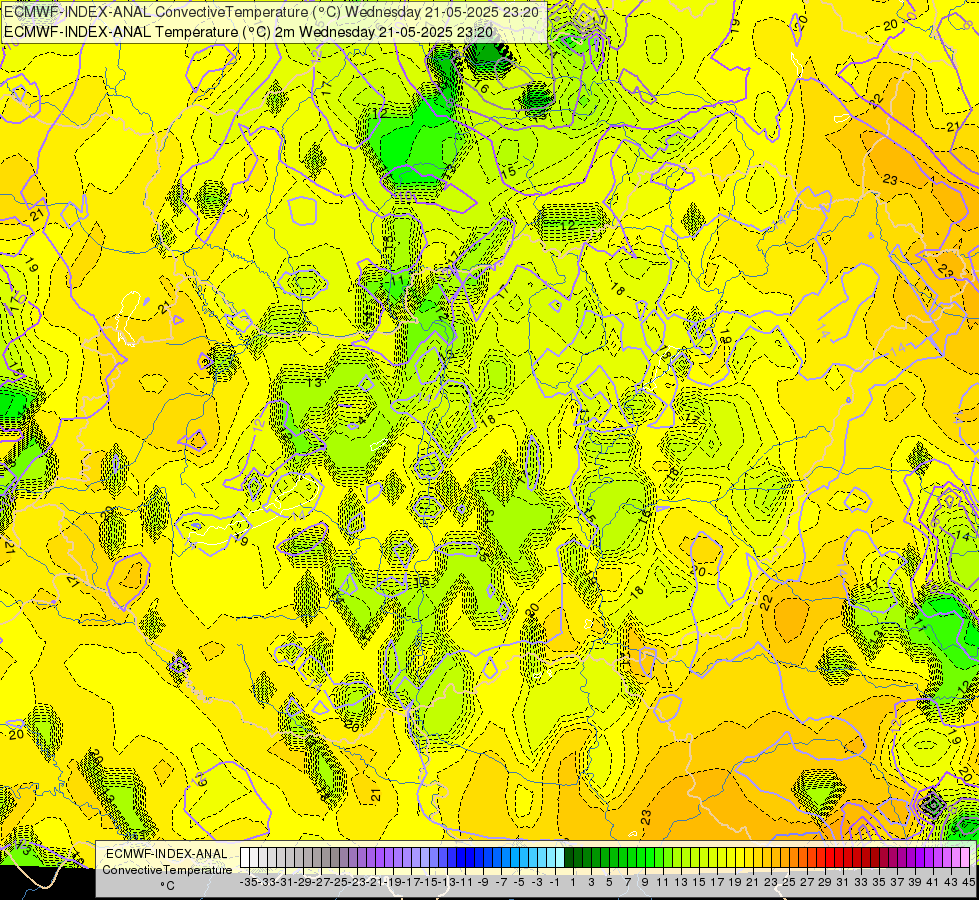The height and width of the screenshot is (900, 979).
Task: Click the Temperature 2m title line
Action: [248, 31]
